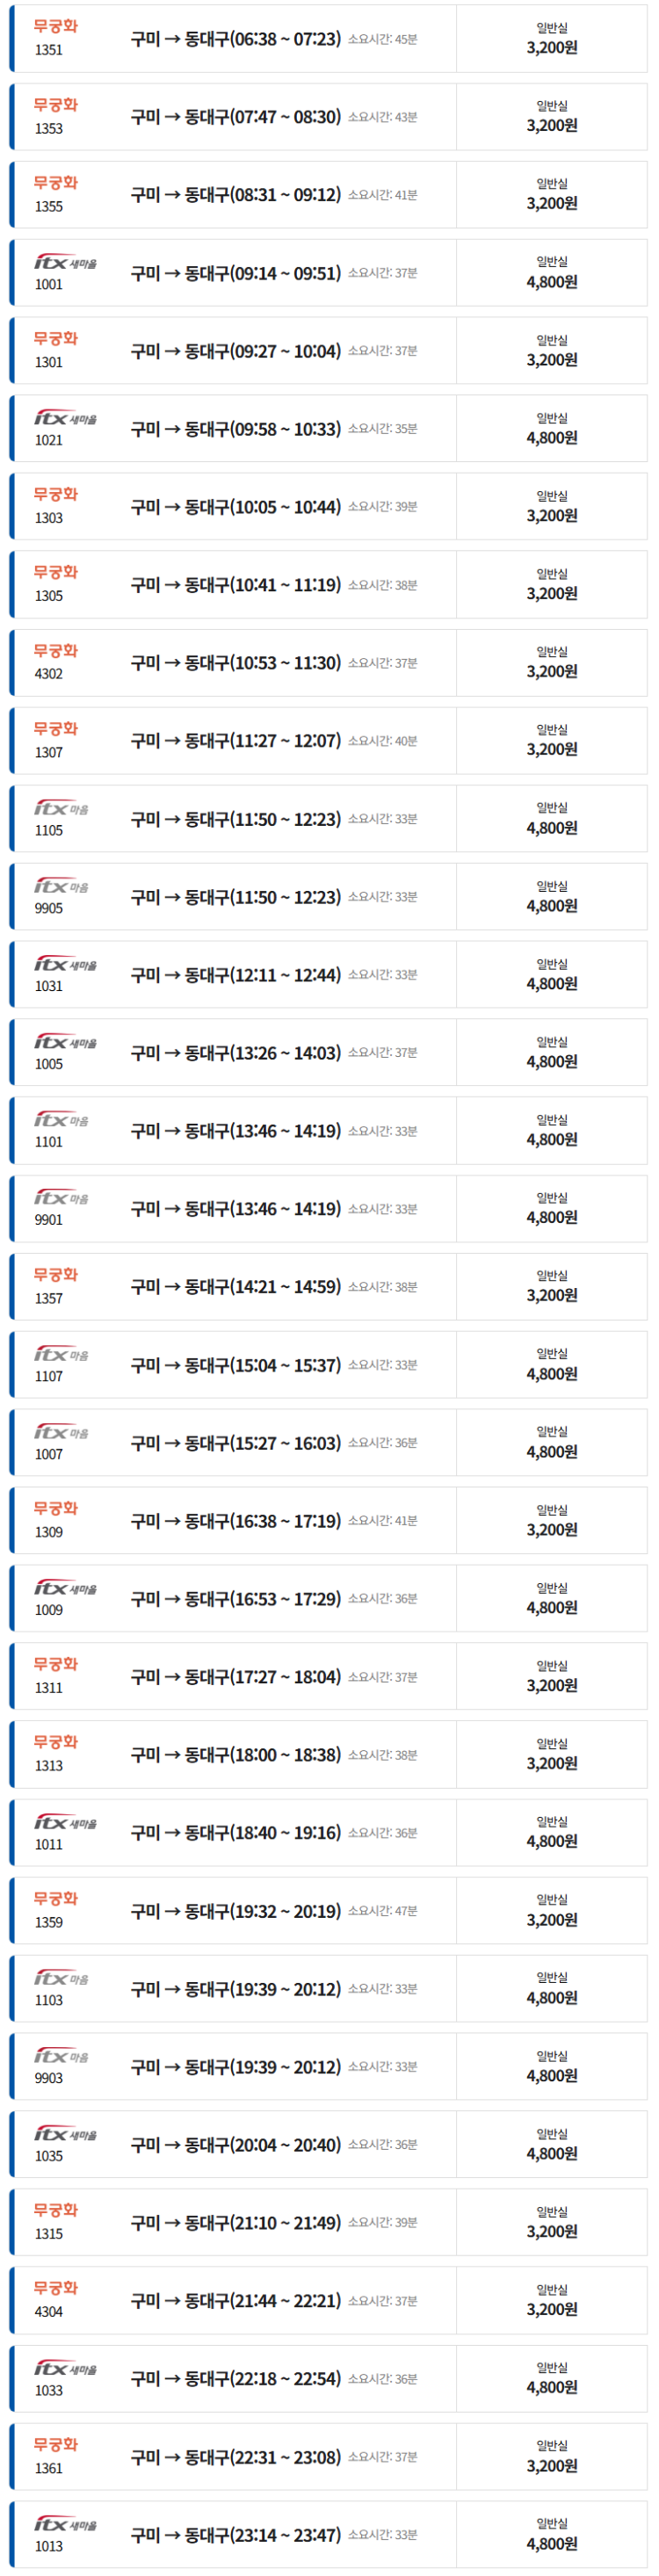
Task: Click the ITX-Saemaeul logo for train 1031
Action: point(65,965)
